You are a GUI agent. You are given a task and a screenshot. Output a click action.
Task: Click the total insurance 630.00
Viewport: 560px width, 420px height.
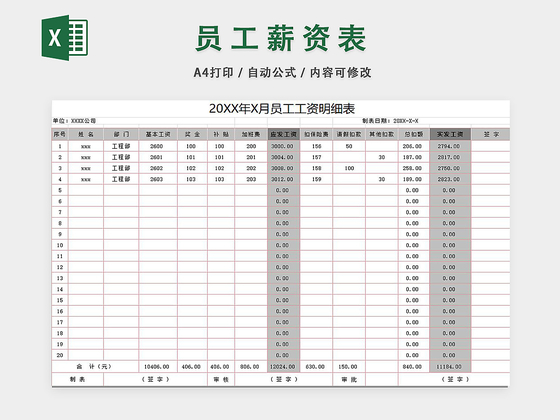pyautogui.click(x=315, y=366)
